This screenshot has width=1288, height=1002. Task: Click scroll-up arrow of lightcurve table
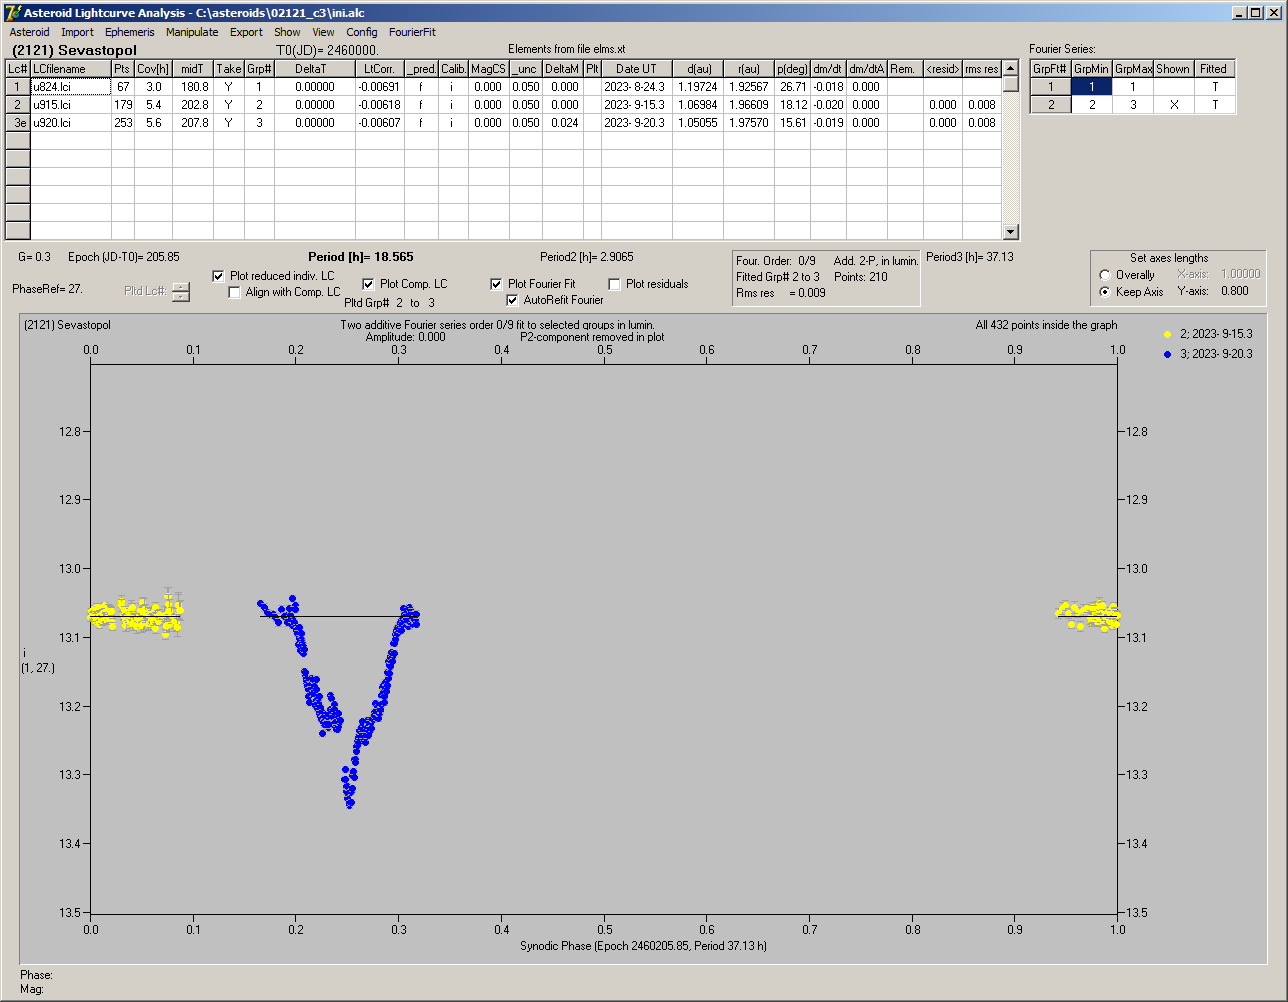1011,68
